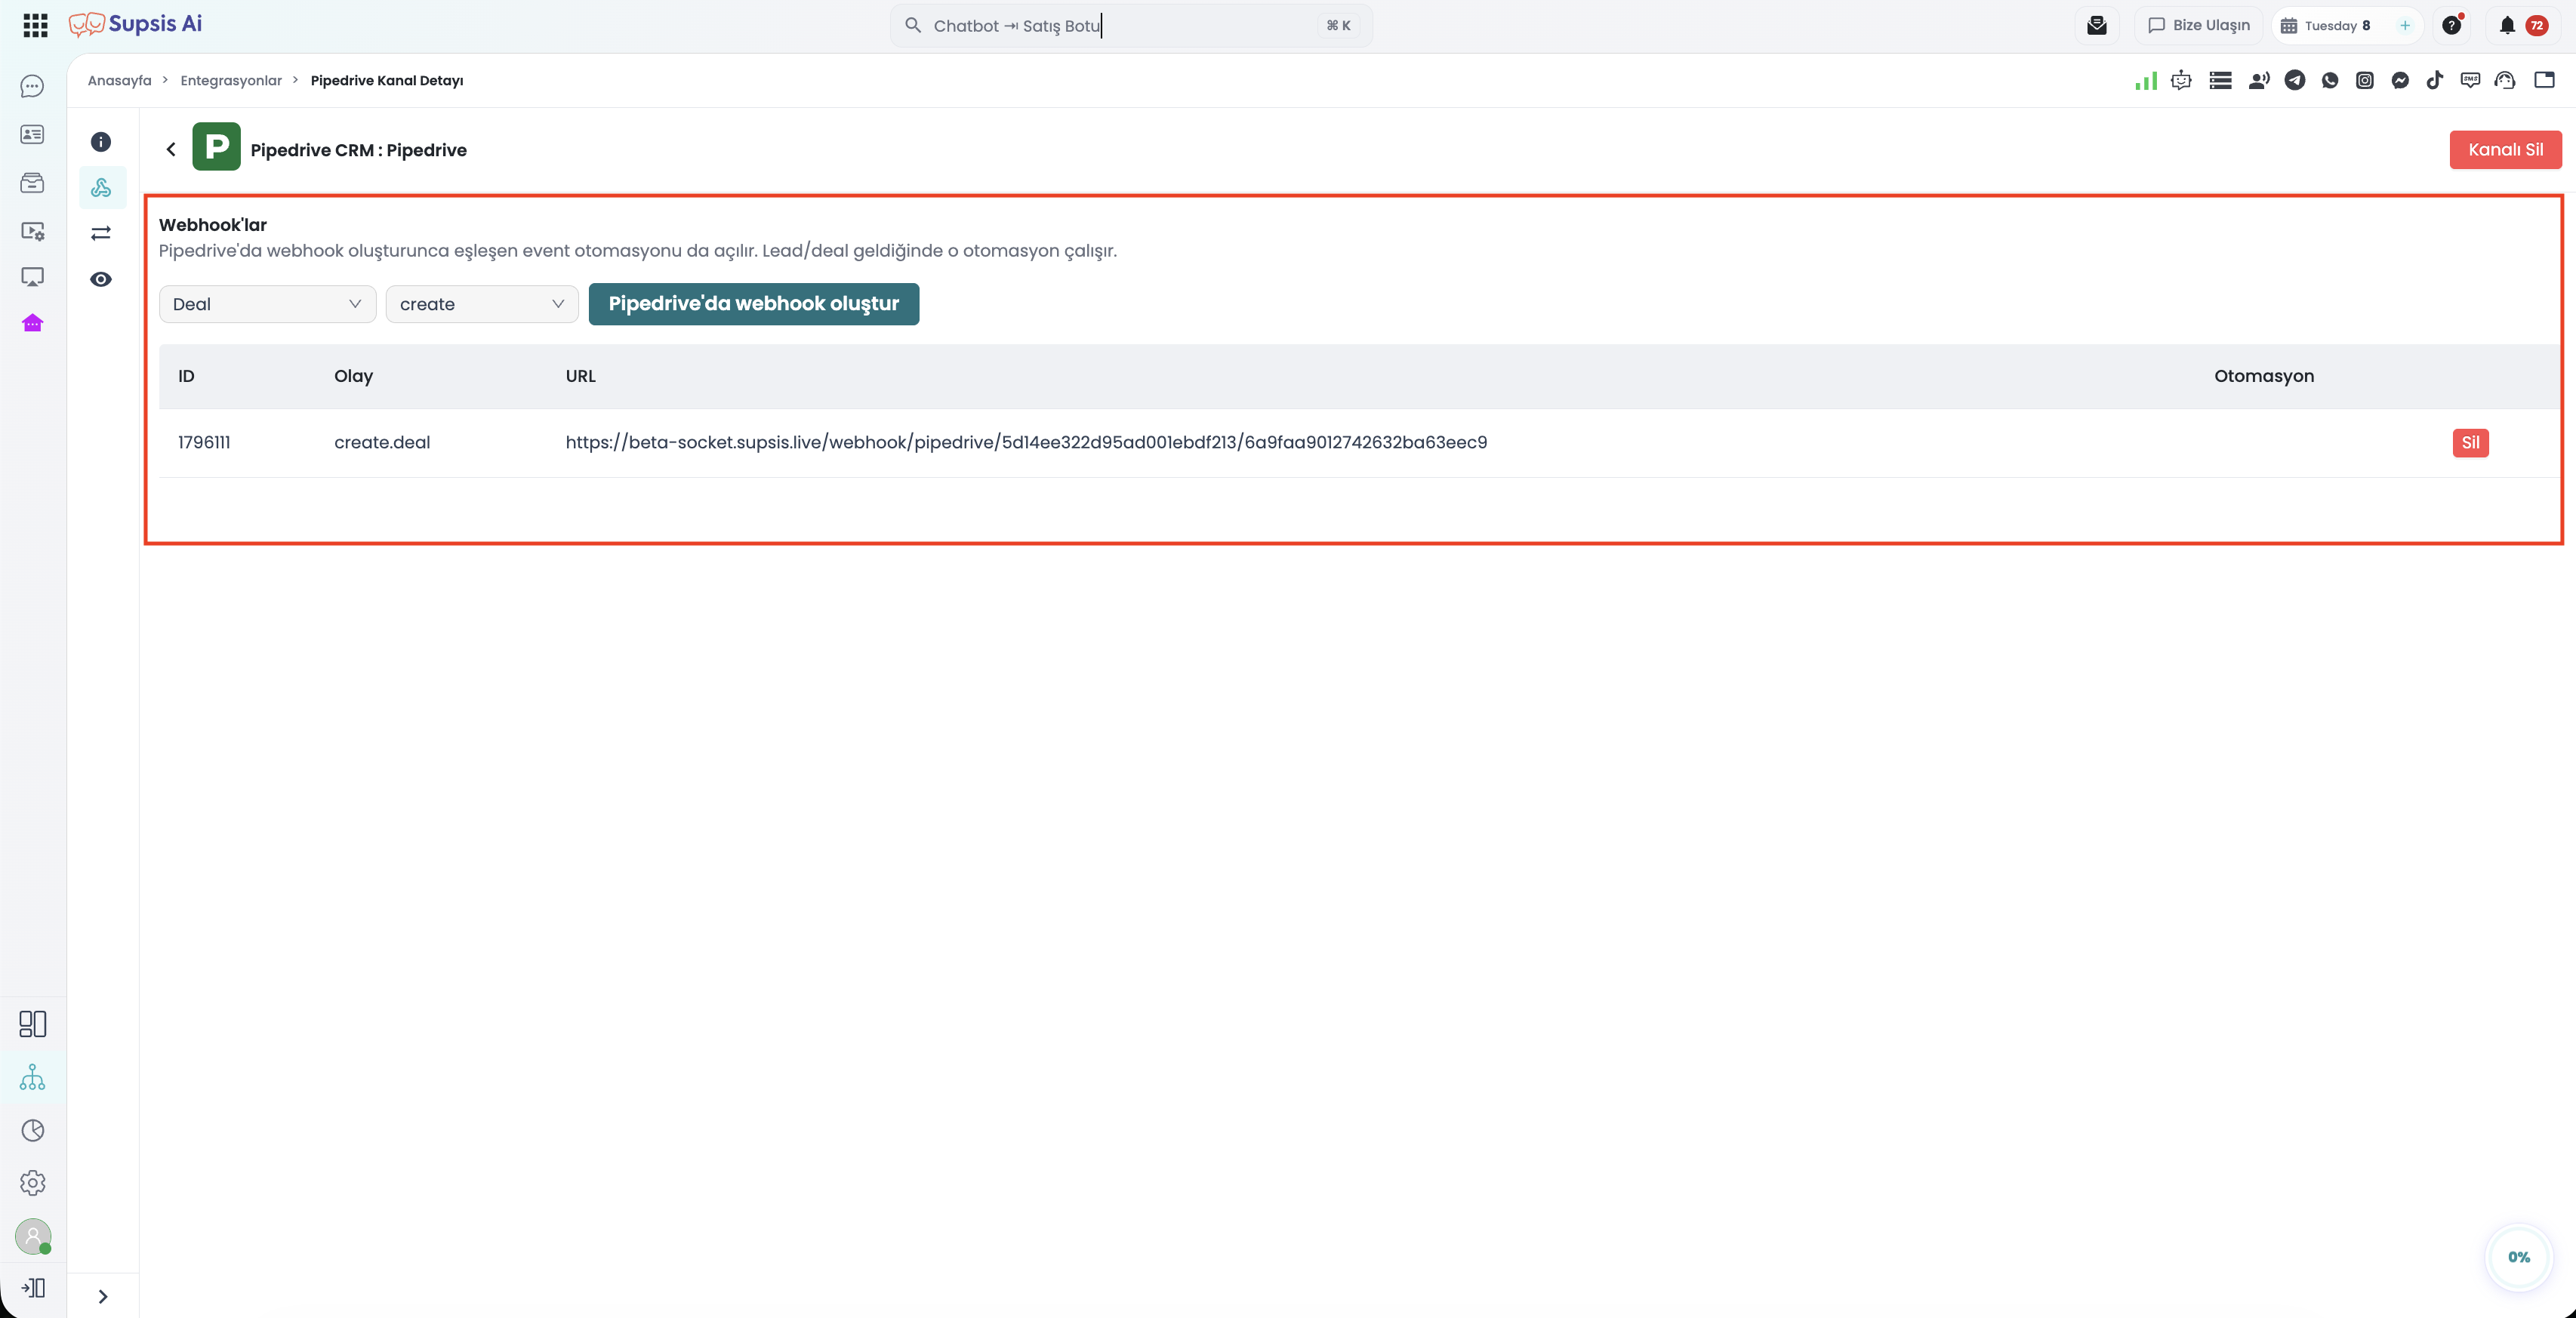
Task: Click the Otomasyon column header
Action: pyautogui.click(x=2264, y=376)
